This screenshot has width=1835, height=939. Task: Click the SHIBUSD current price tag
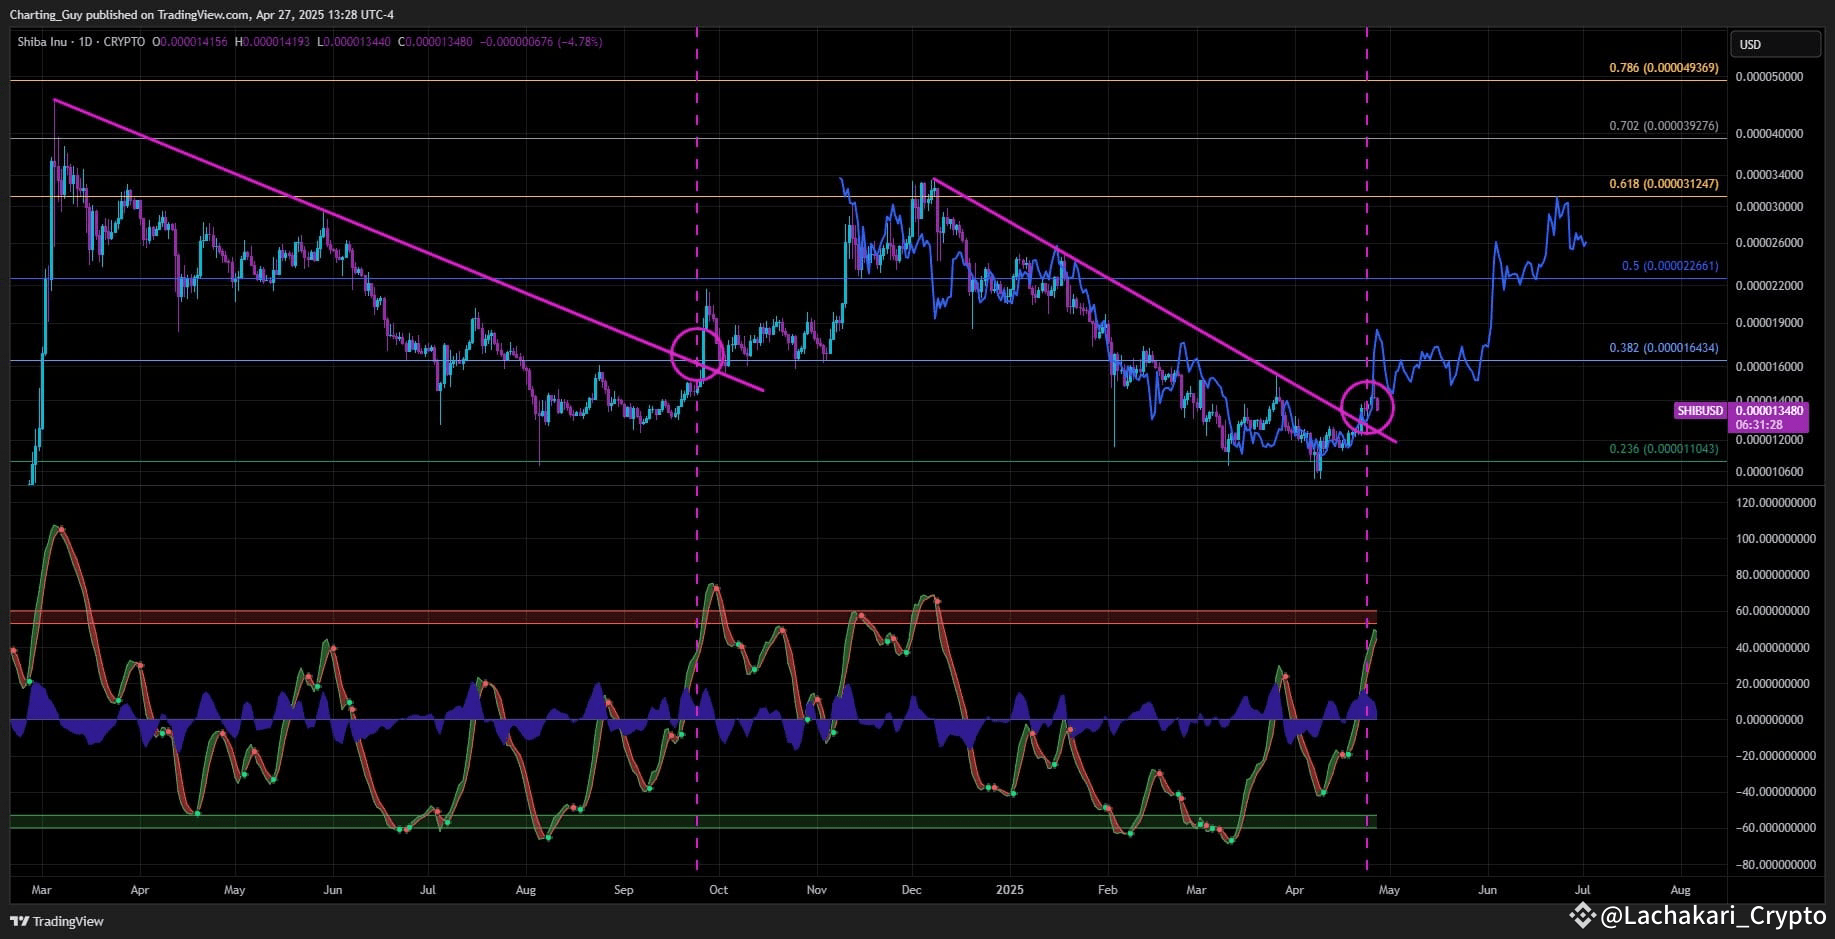pos(1700,411)
